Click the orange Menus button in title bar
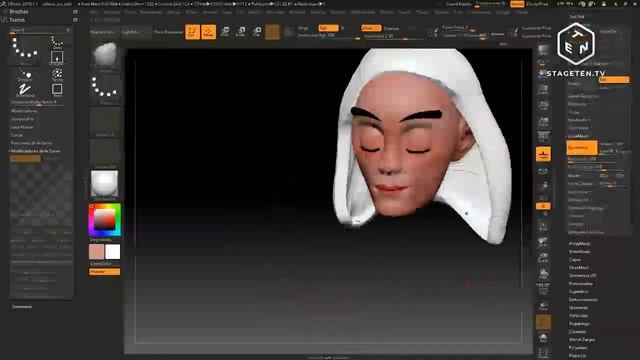Screen dimensions: 640x360 click(x=517, y=4)
